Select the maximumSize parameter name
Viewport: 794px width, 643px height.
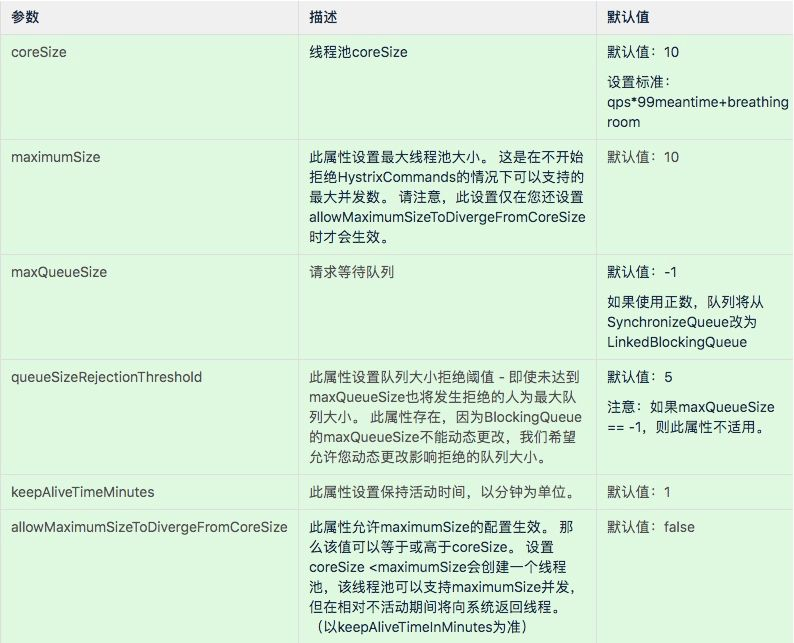click(56, 157)
